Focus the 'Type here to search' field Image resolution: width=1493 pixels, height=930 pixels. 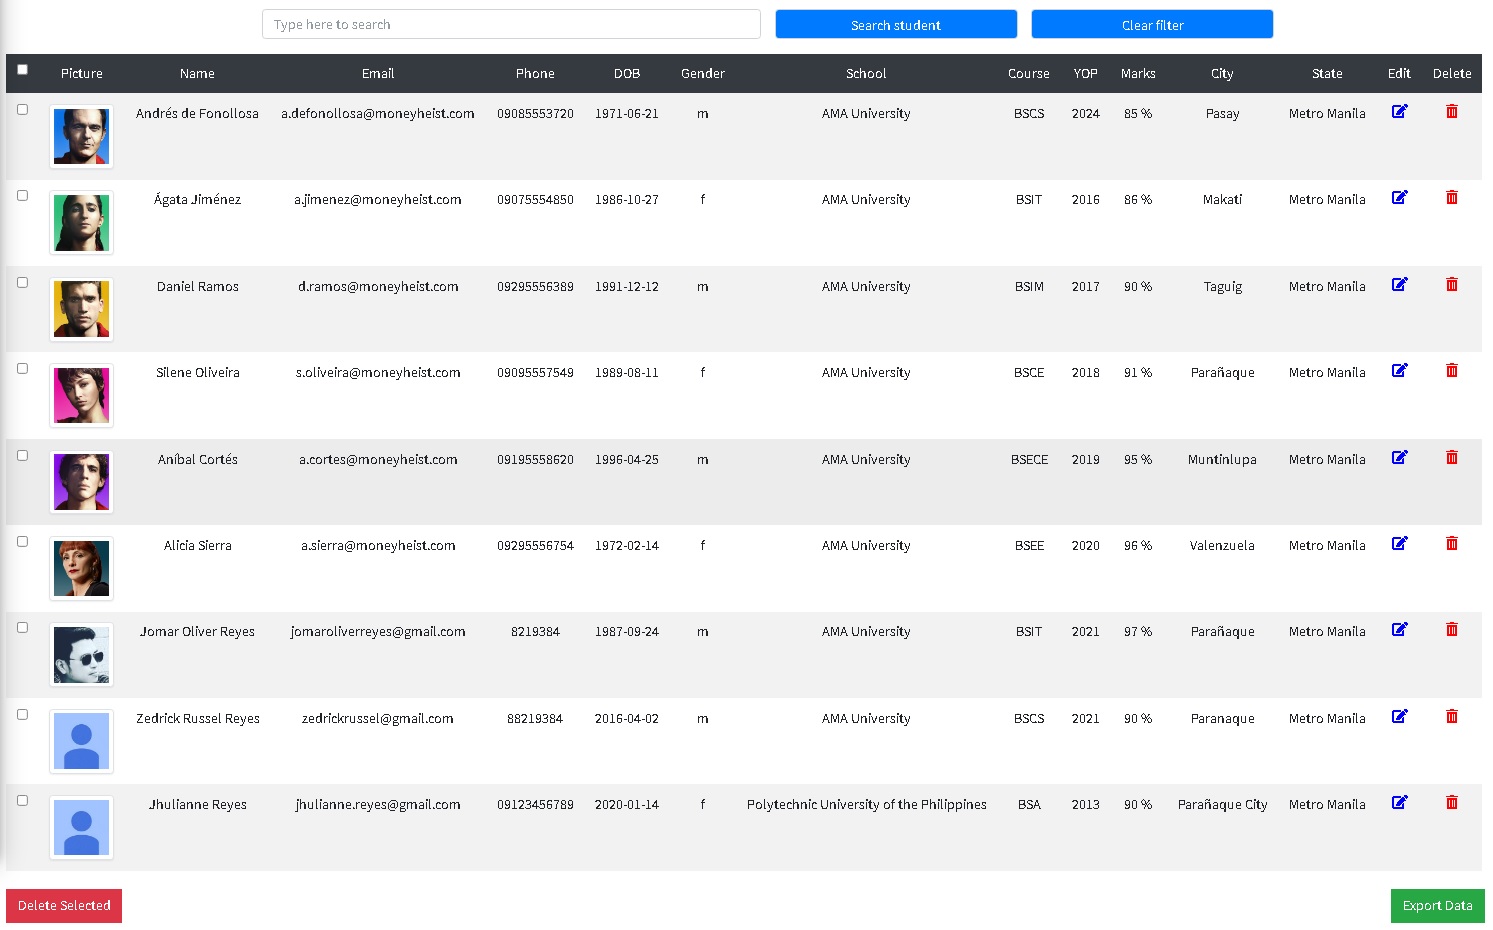[x=510, y=25]
